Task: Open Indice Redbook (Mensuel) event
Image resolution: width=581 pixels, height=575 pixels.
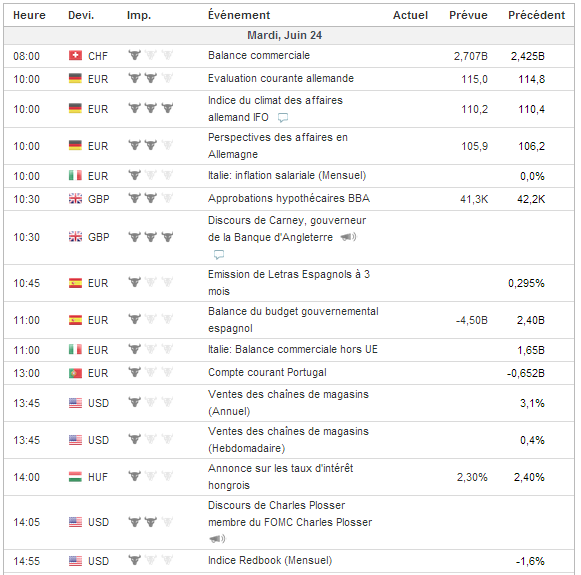Action: click(x=270, y=560)
